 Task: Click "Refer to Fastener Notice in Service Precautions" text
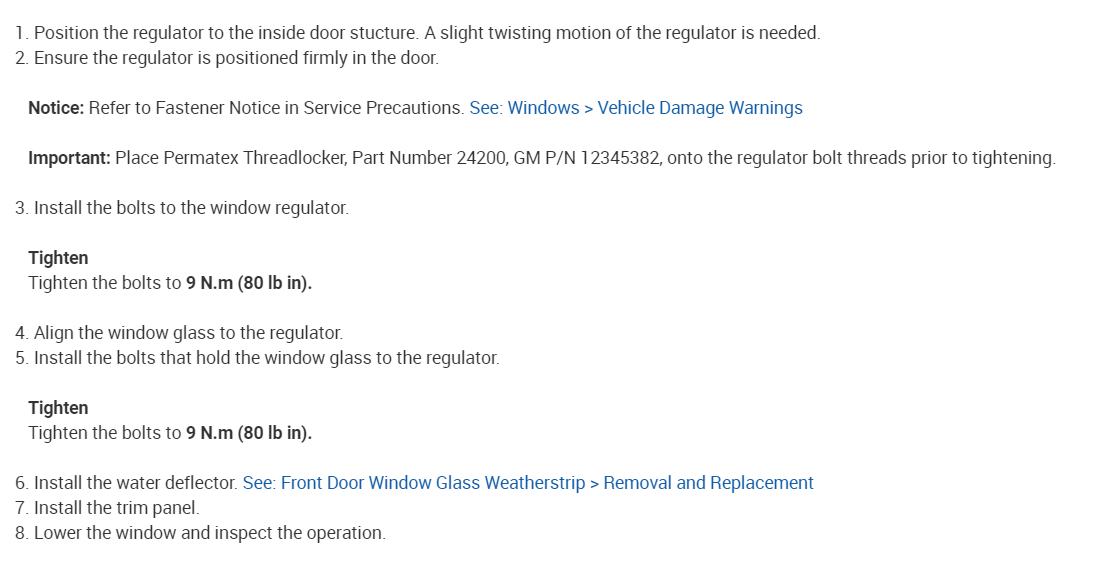point(276,108)
